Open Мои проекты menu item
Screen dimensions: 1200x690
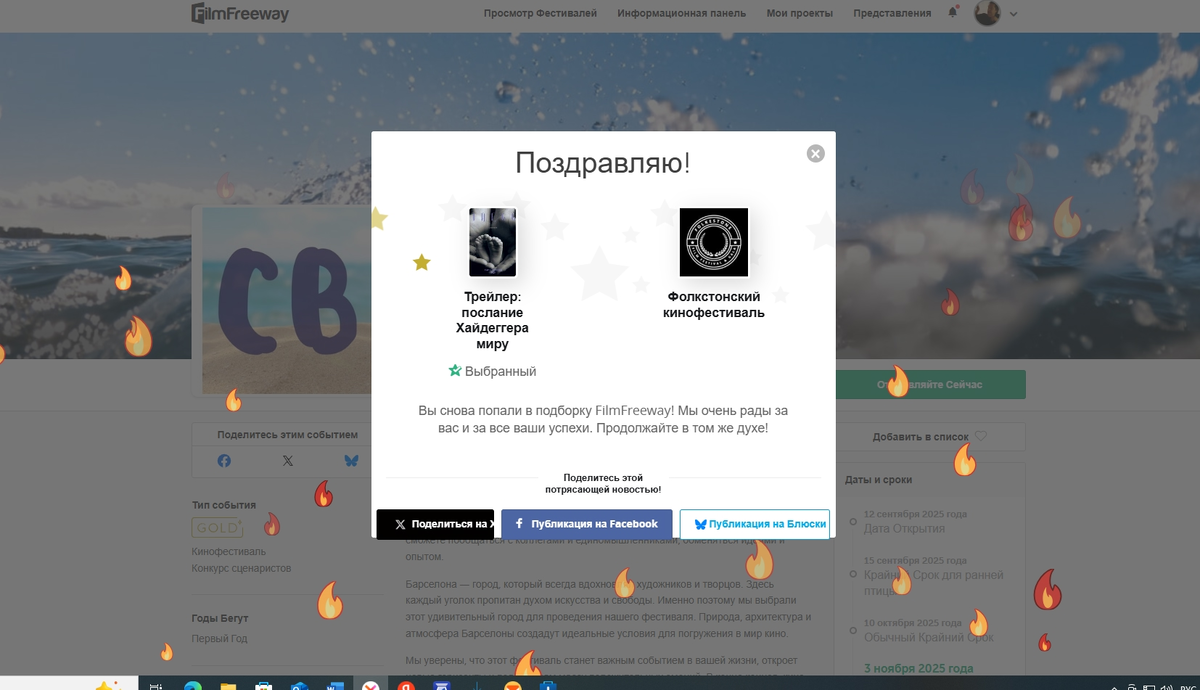pos(799,13)
